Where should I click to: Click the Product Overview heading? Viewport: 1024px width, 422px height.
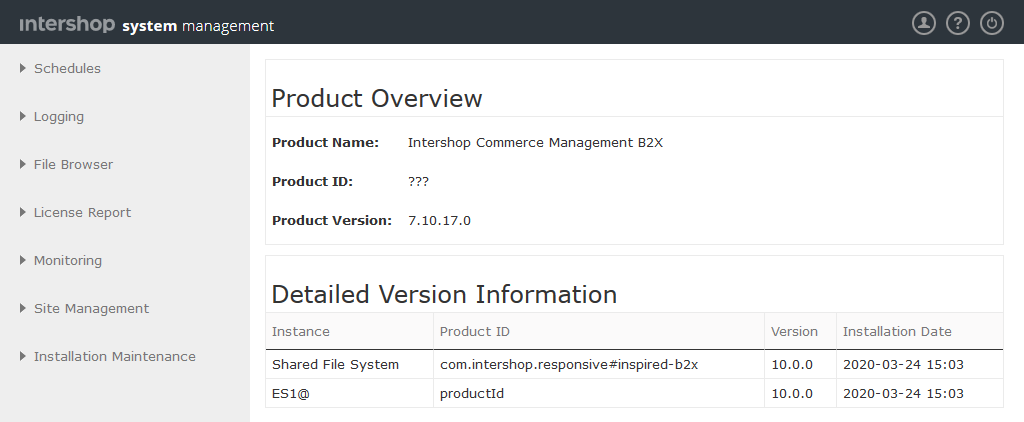tap(377, 99)
